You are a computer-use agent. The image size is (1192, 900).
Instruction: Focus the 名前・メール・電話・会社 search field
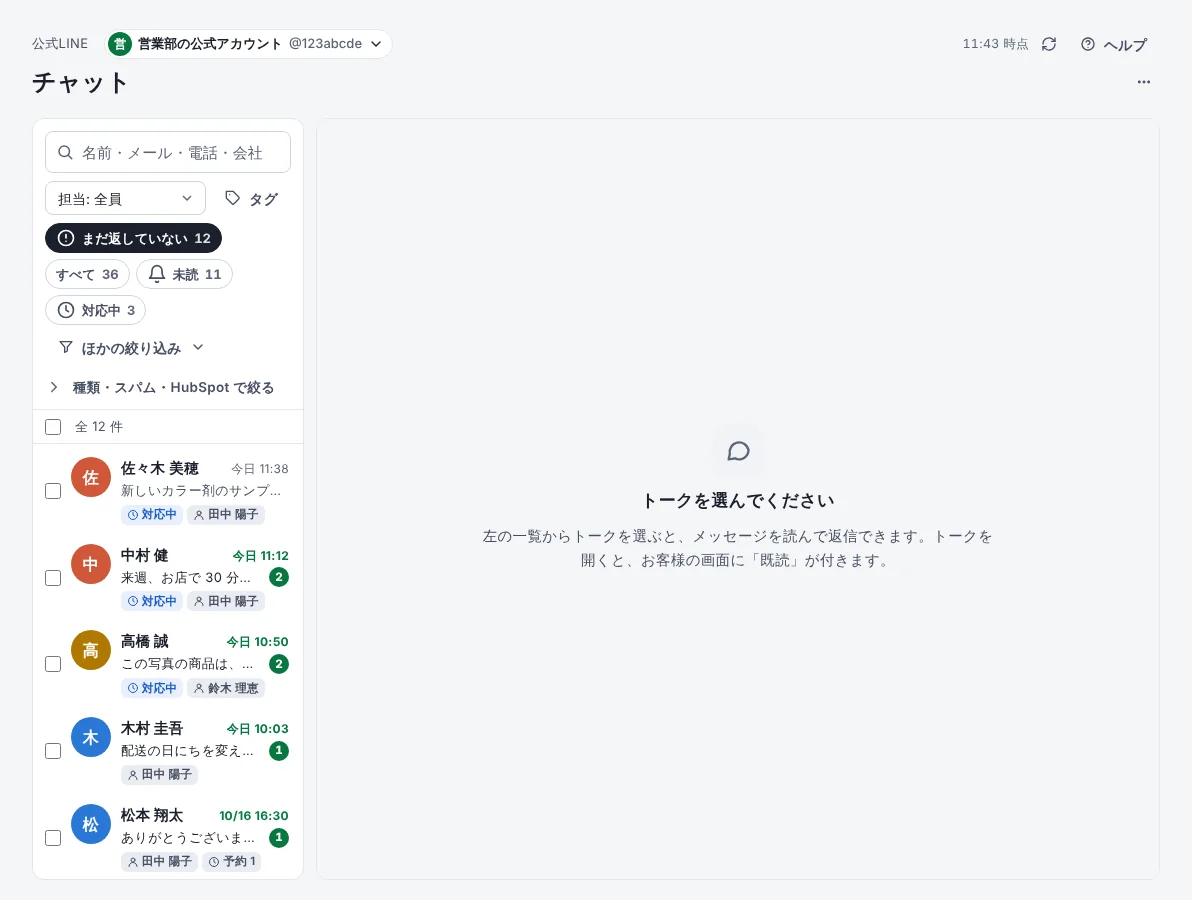point(168,152)
